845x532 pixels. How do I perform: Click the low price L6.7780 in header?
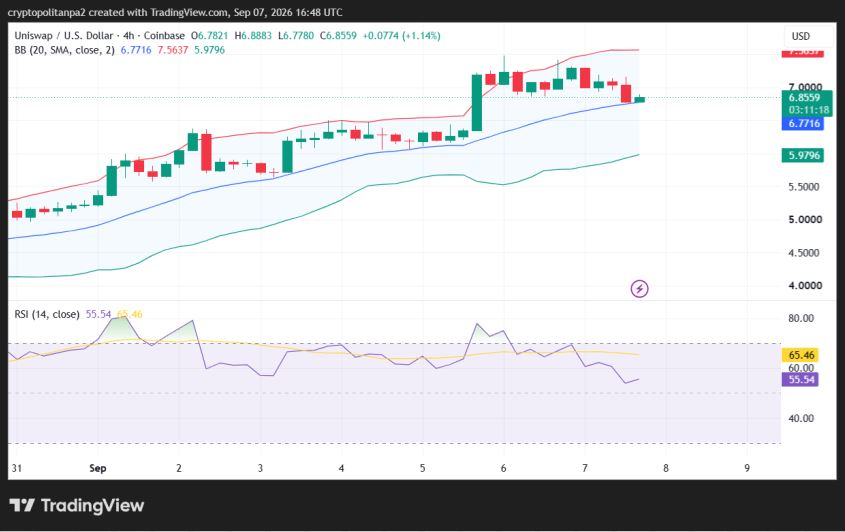pos(296,36)
